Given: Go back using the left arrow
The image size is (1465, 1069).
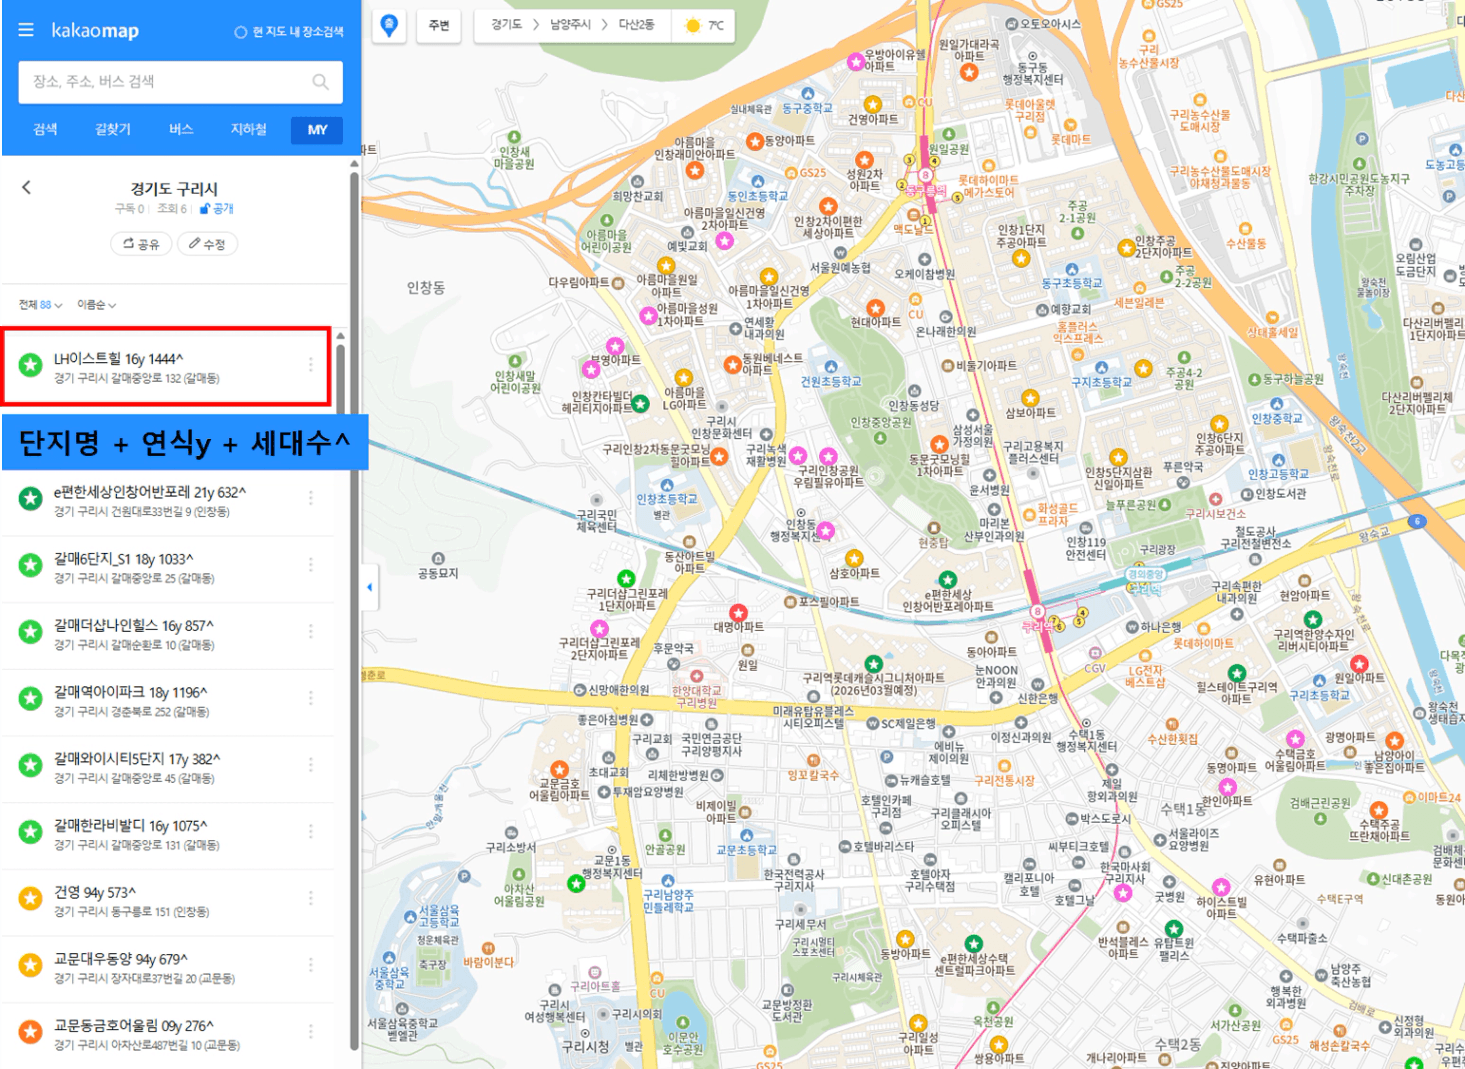Looking at the screenshot, I should click(27, 187).
